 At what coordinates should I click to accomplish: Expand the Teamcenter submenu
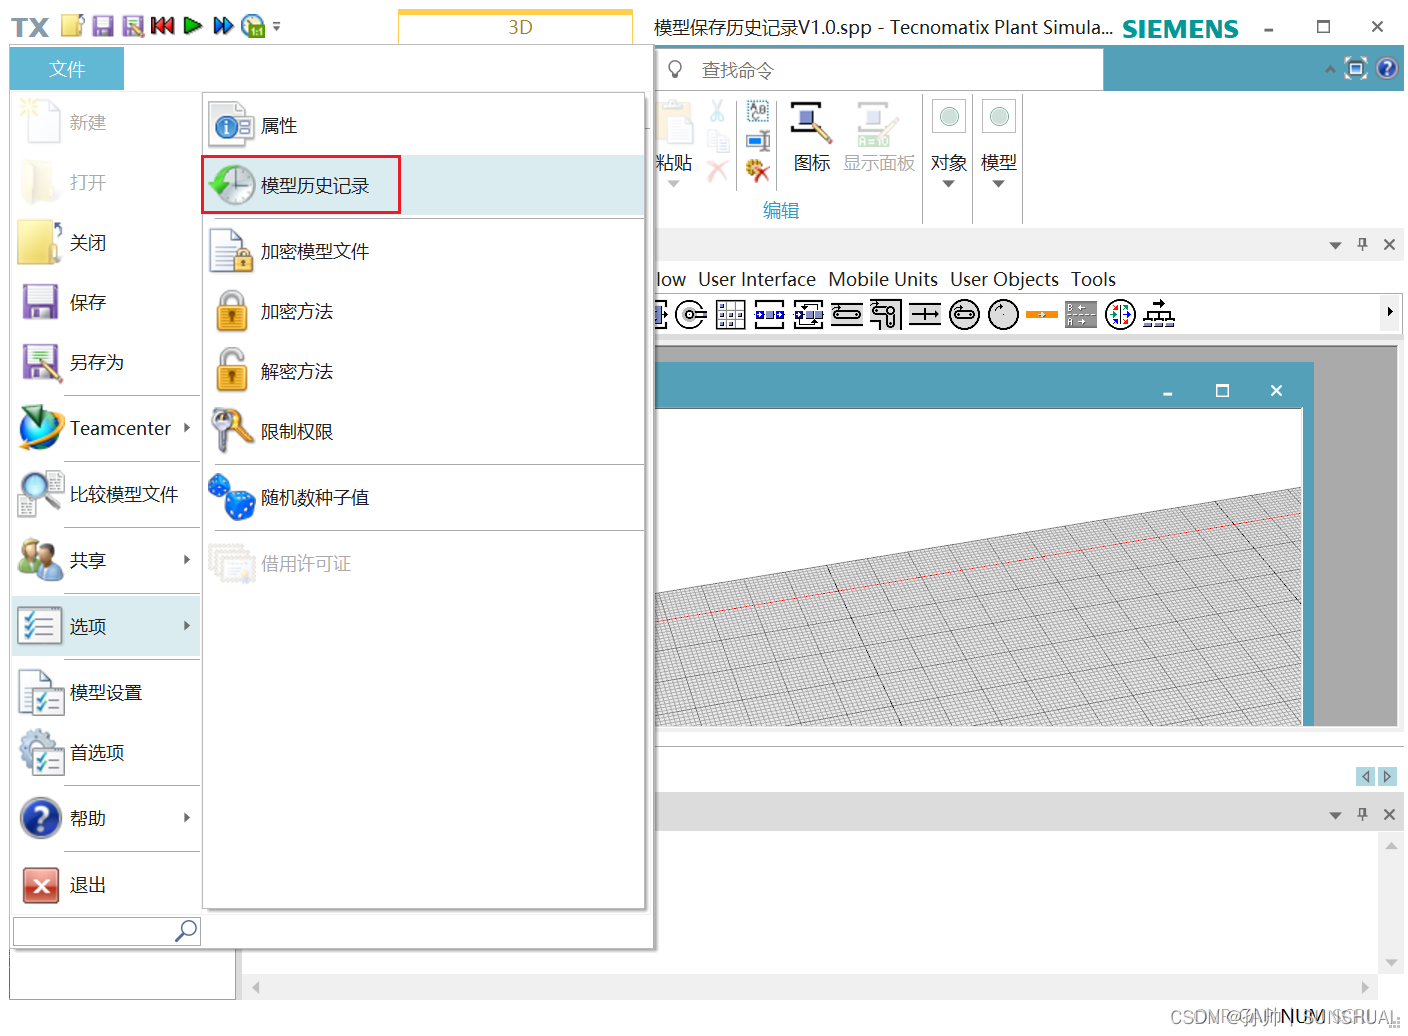pyautogui.click(x=106, y=428)
